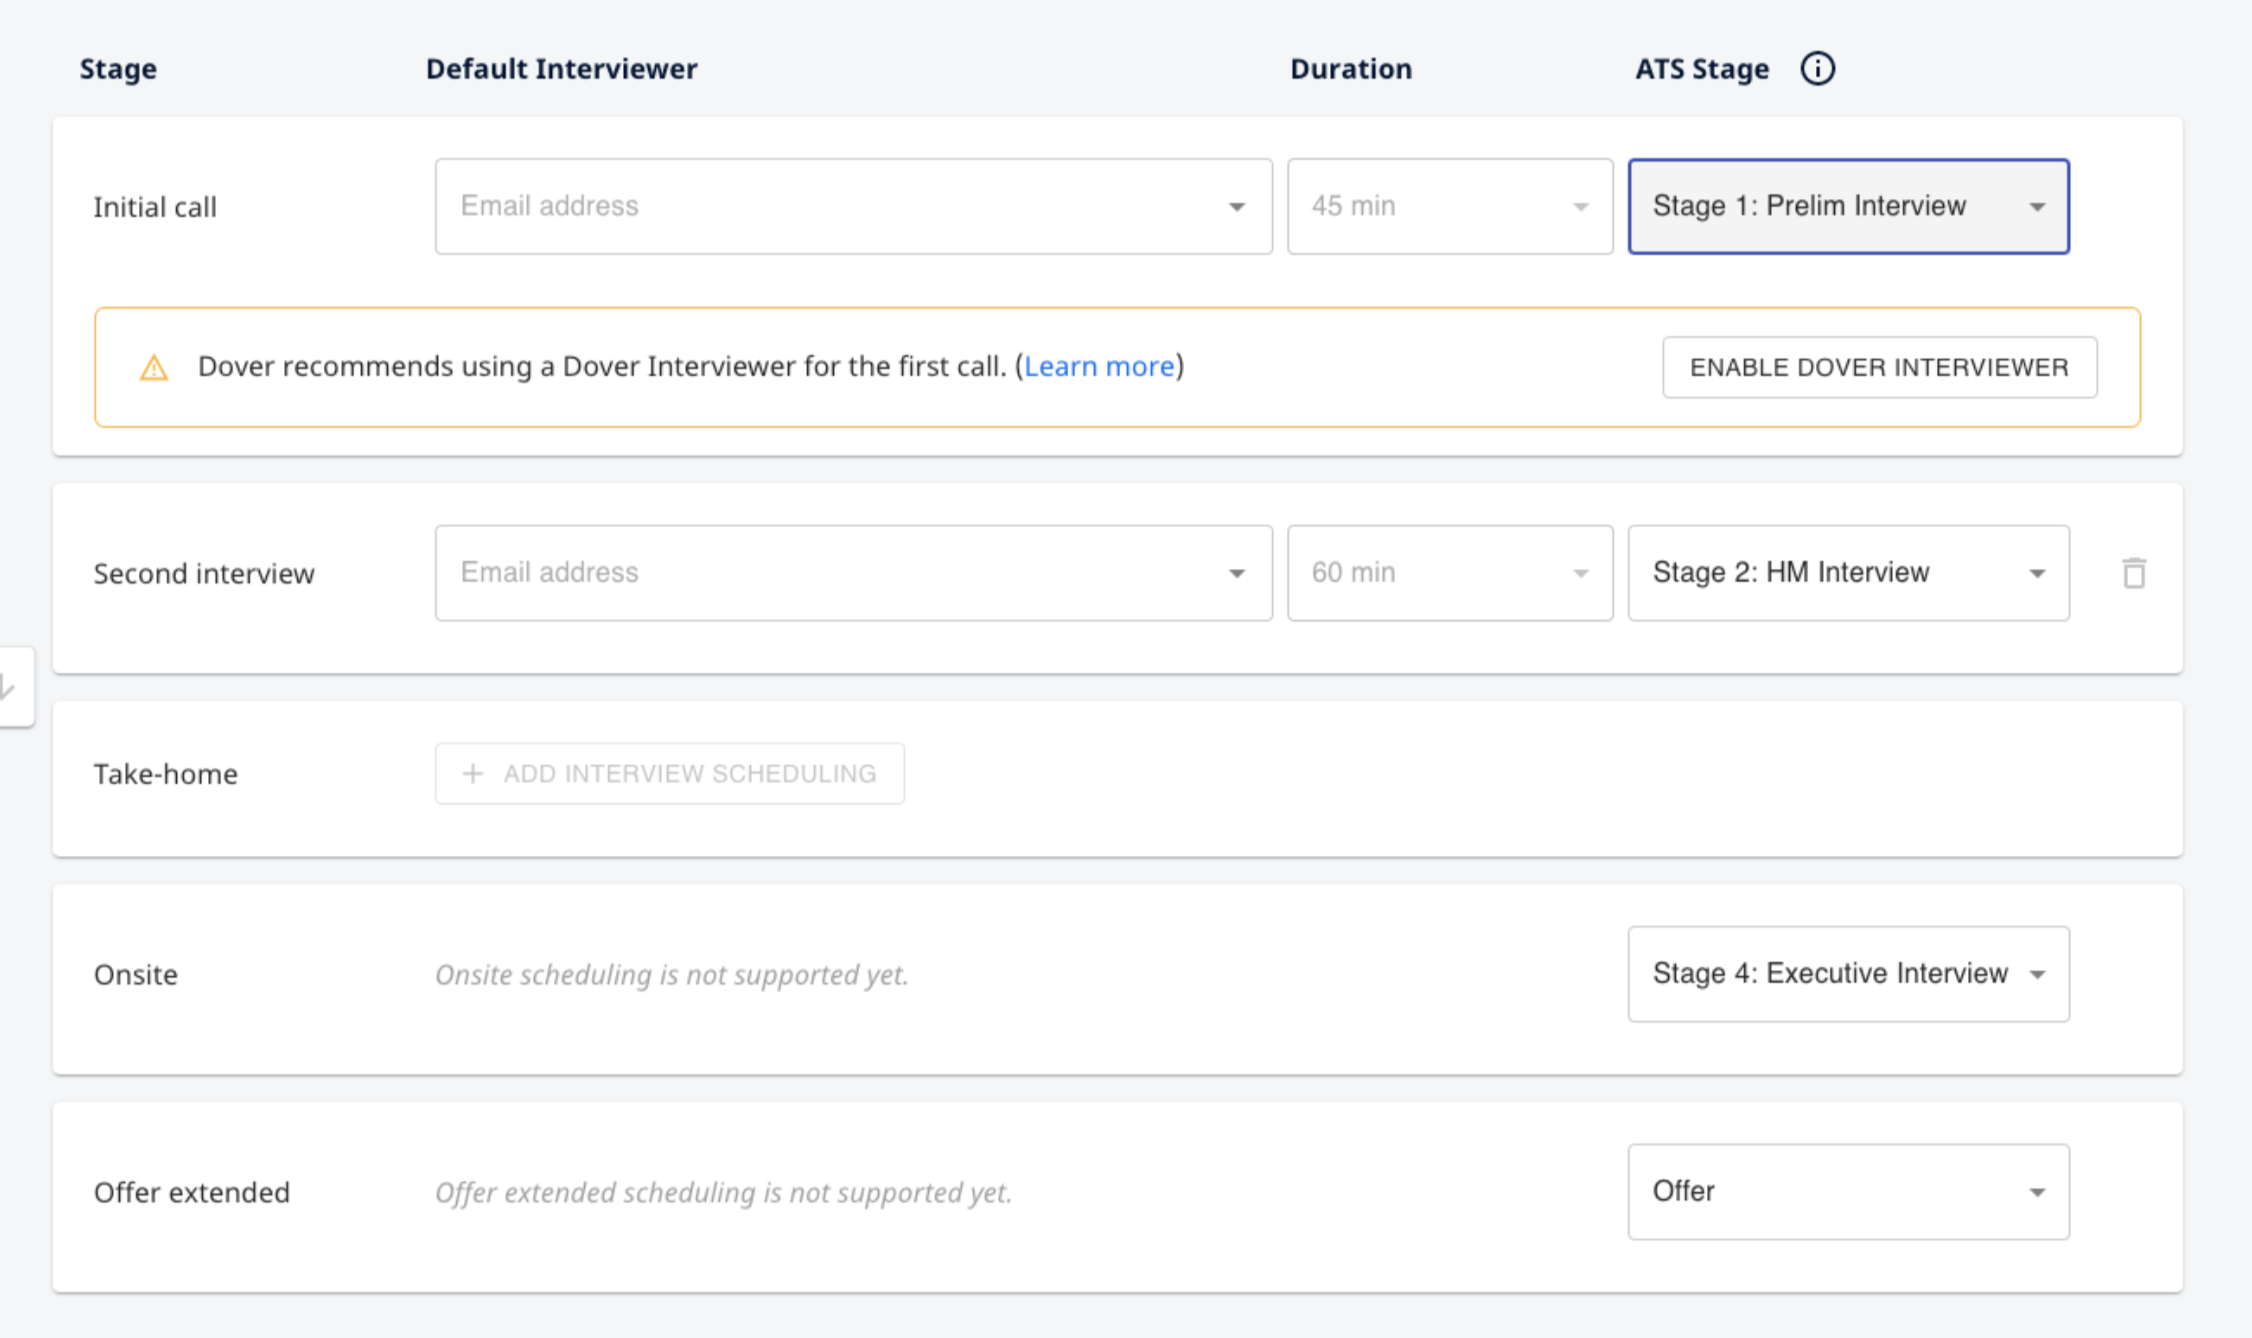Click the Duration column header
Image resolution: width=2252 pixels, height=1338 pixels.
tap(1350, 68)
